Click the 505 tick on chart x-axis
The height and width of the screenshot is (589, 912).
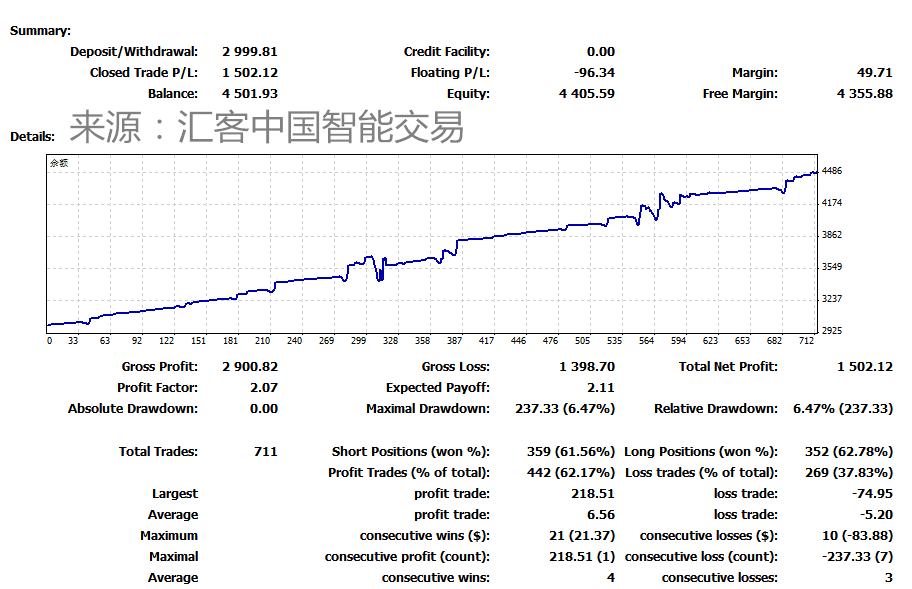point(582,341)
